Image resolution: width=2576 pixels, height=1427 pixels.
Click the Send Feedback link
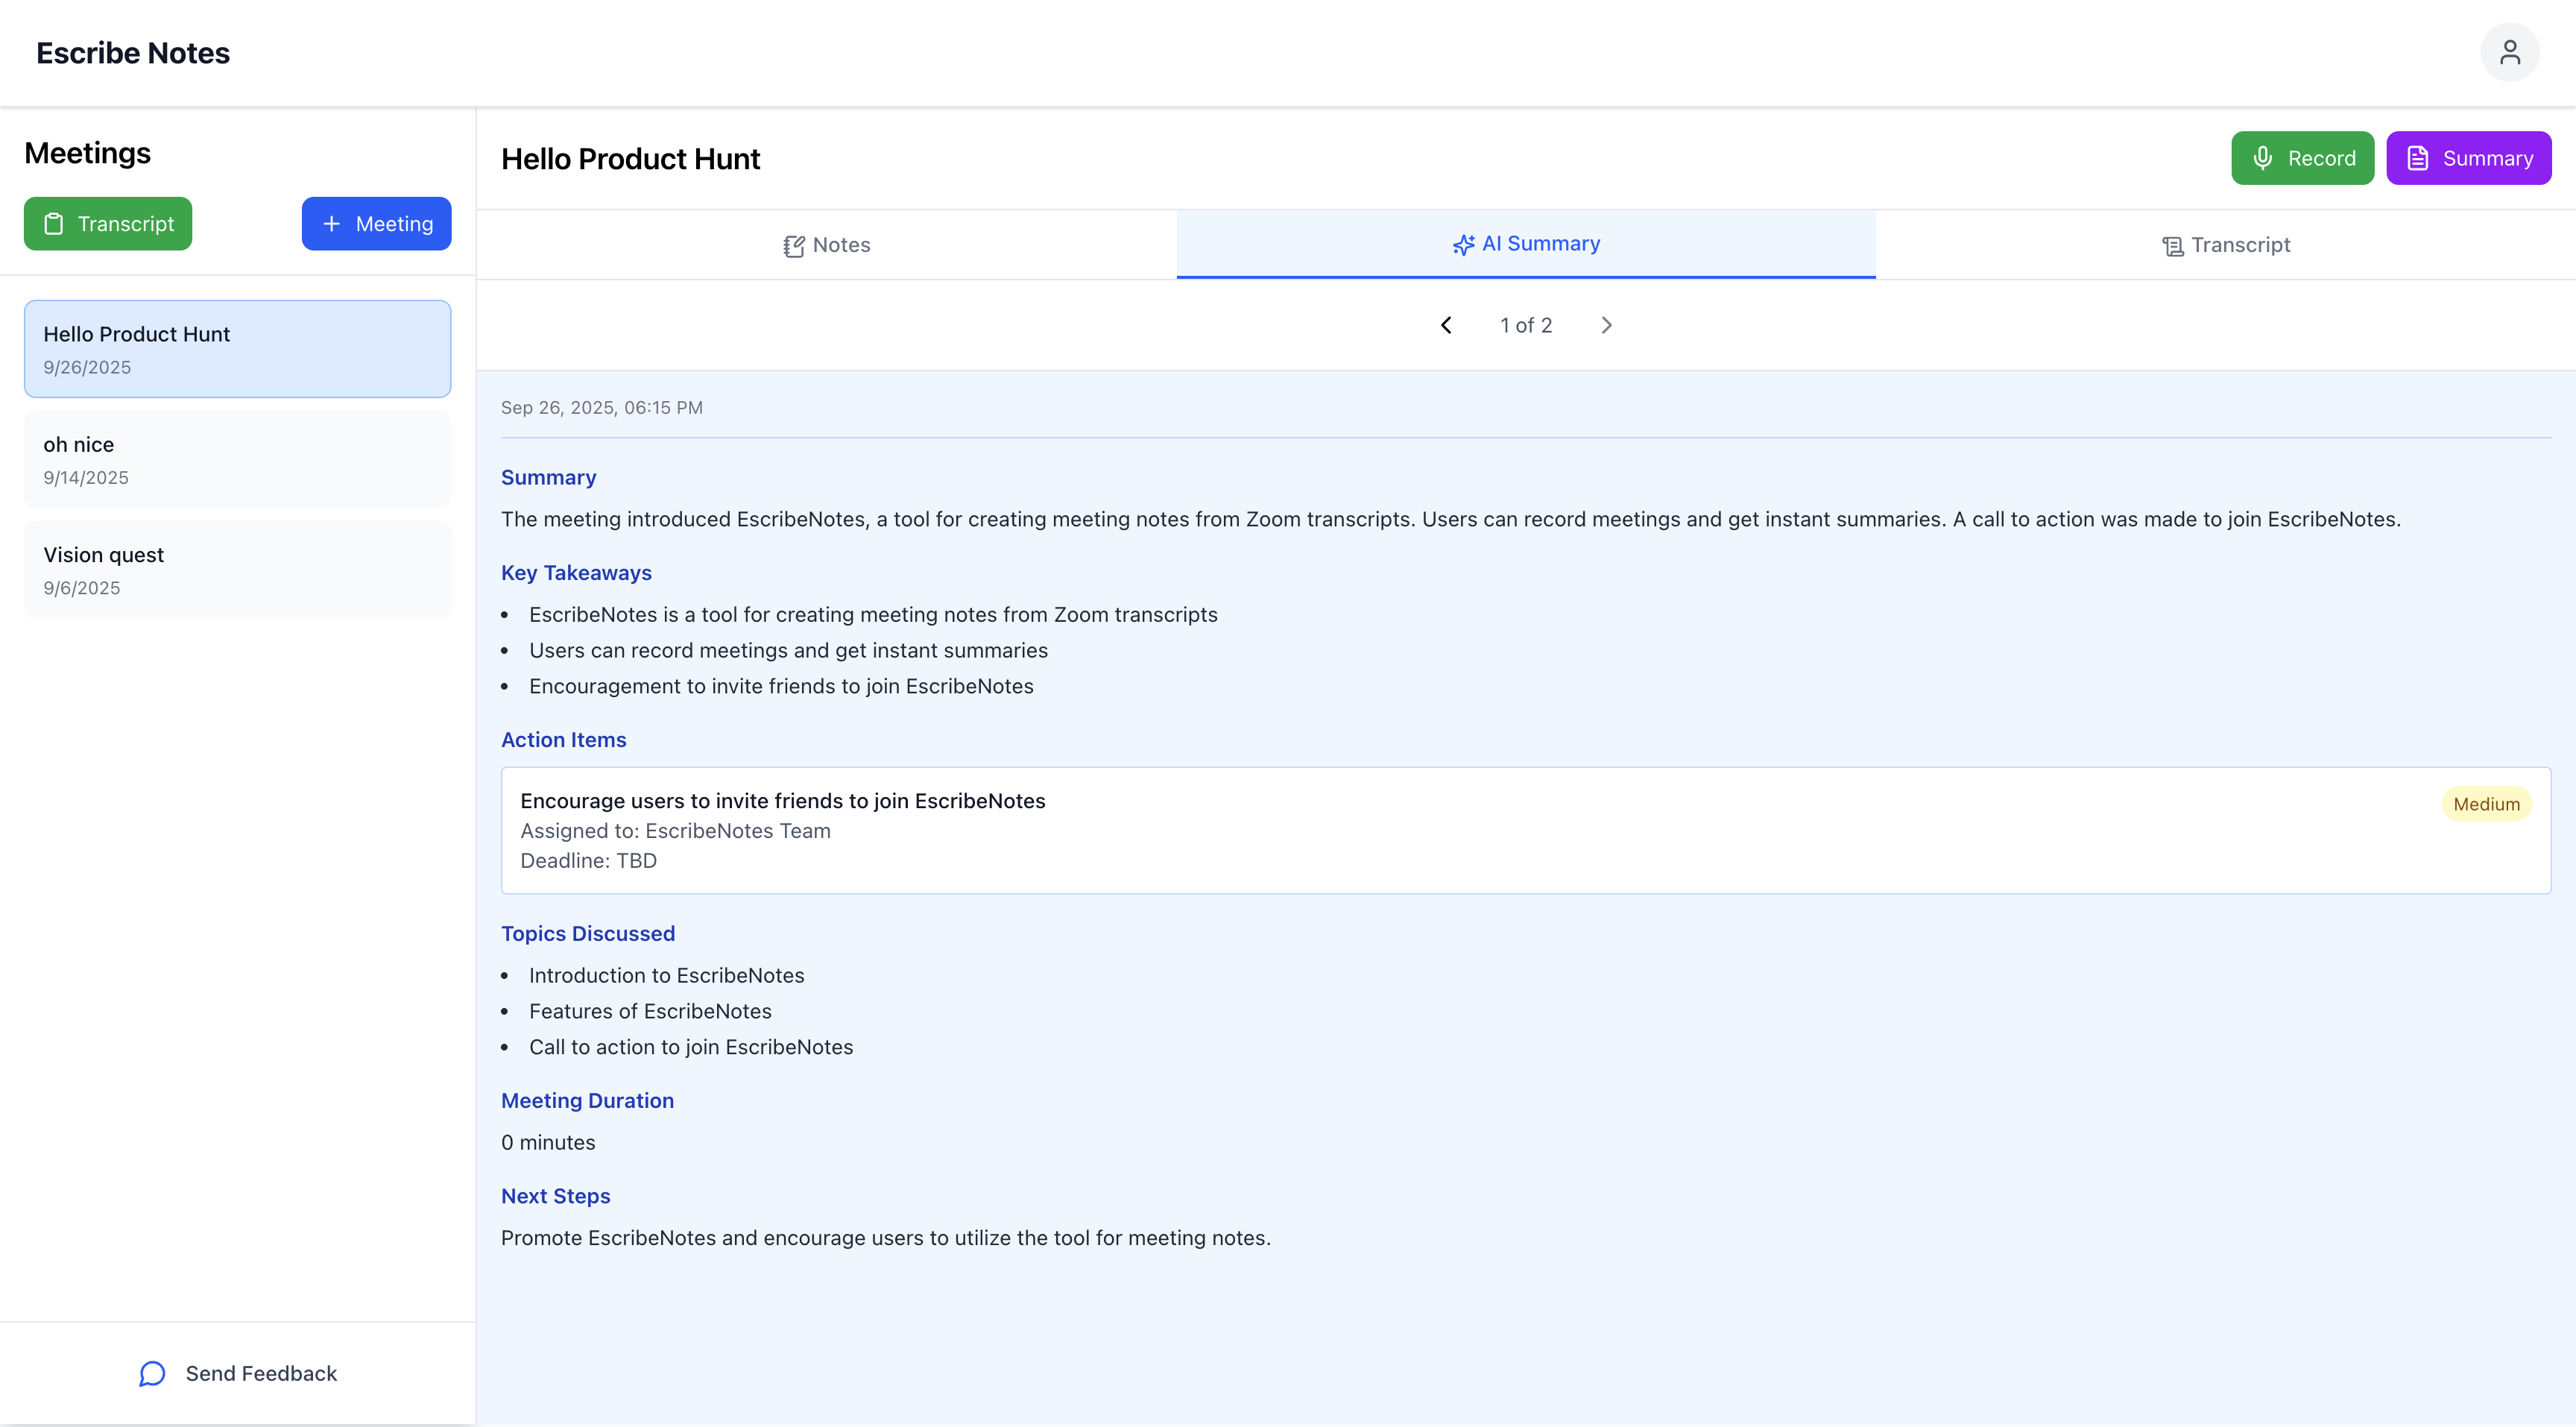point(261,1373)
